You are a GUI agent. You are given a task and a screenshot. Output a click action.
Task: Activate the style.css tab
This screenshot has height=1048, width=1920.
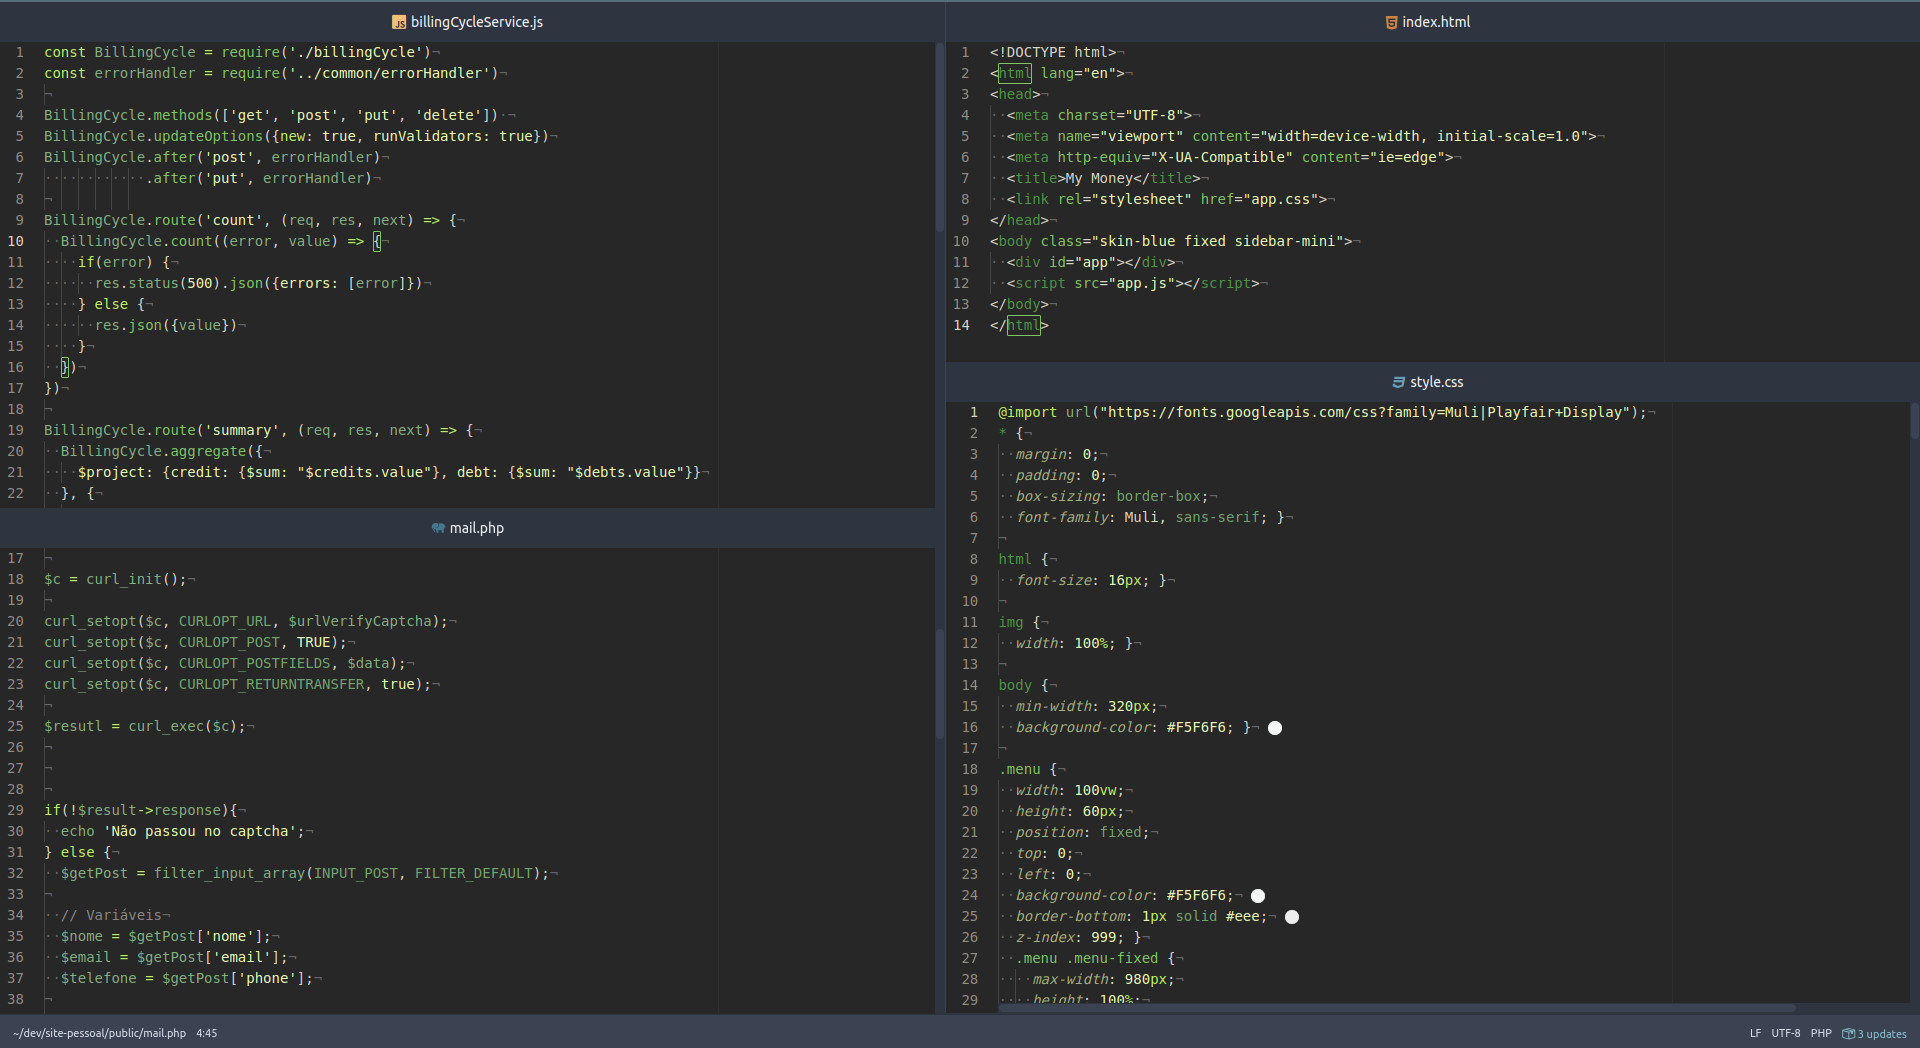pyautogui.click(x=1427, y=382)
